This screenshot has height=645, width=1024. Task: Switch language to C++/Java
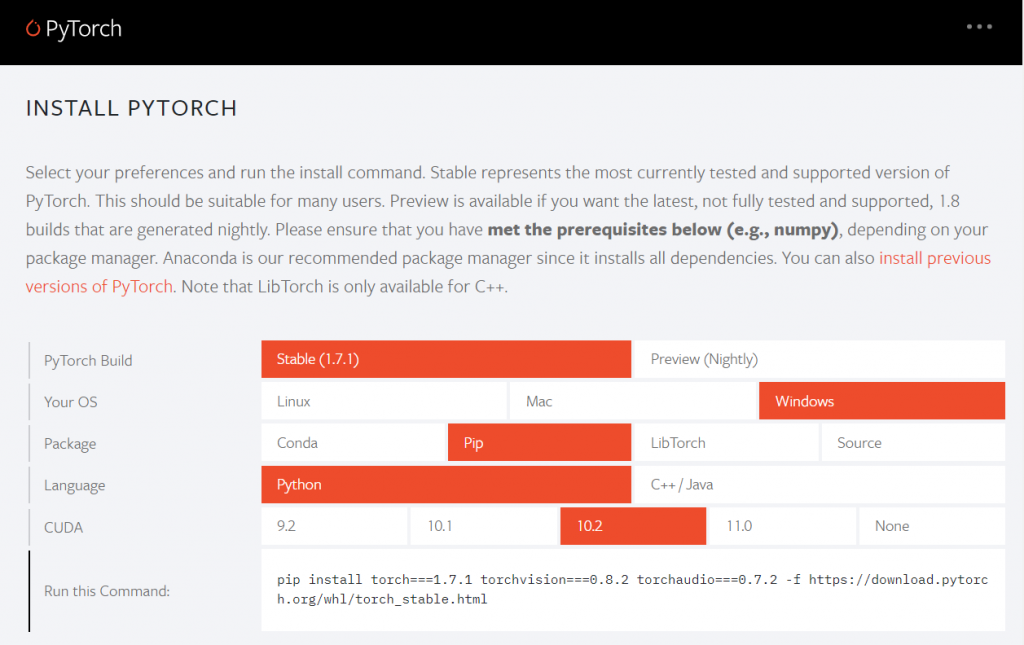[820, 484]
